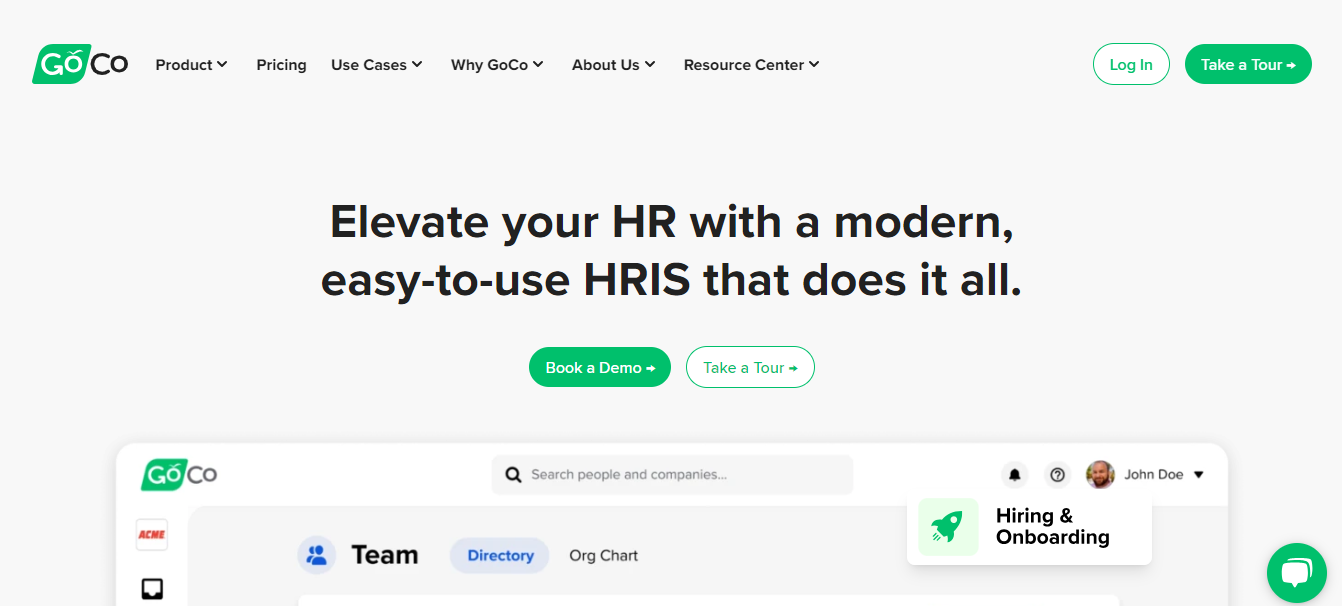Screen dimensions: 1342x606
Task: Click the help question mark icon
Action: point(1057,475)
